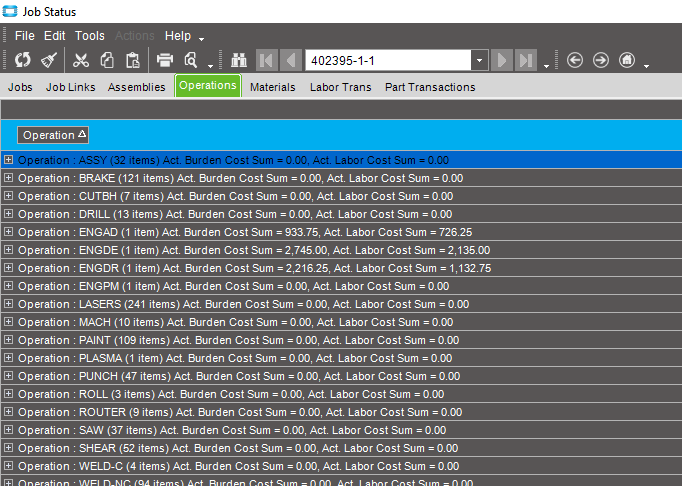The height and width of the screenshot is (486, 682).
Task: Expand the SHEAR operation group
Action: (8, 448)
